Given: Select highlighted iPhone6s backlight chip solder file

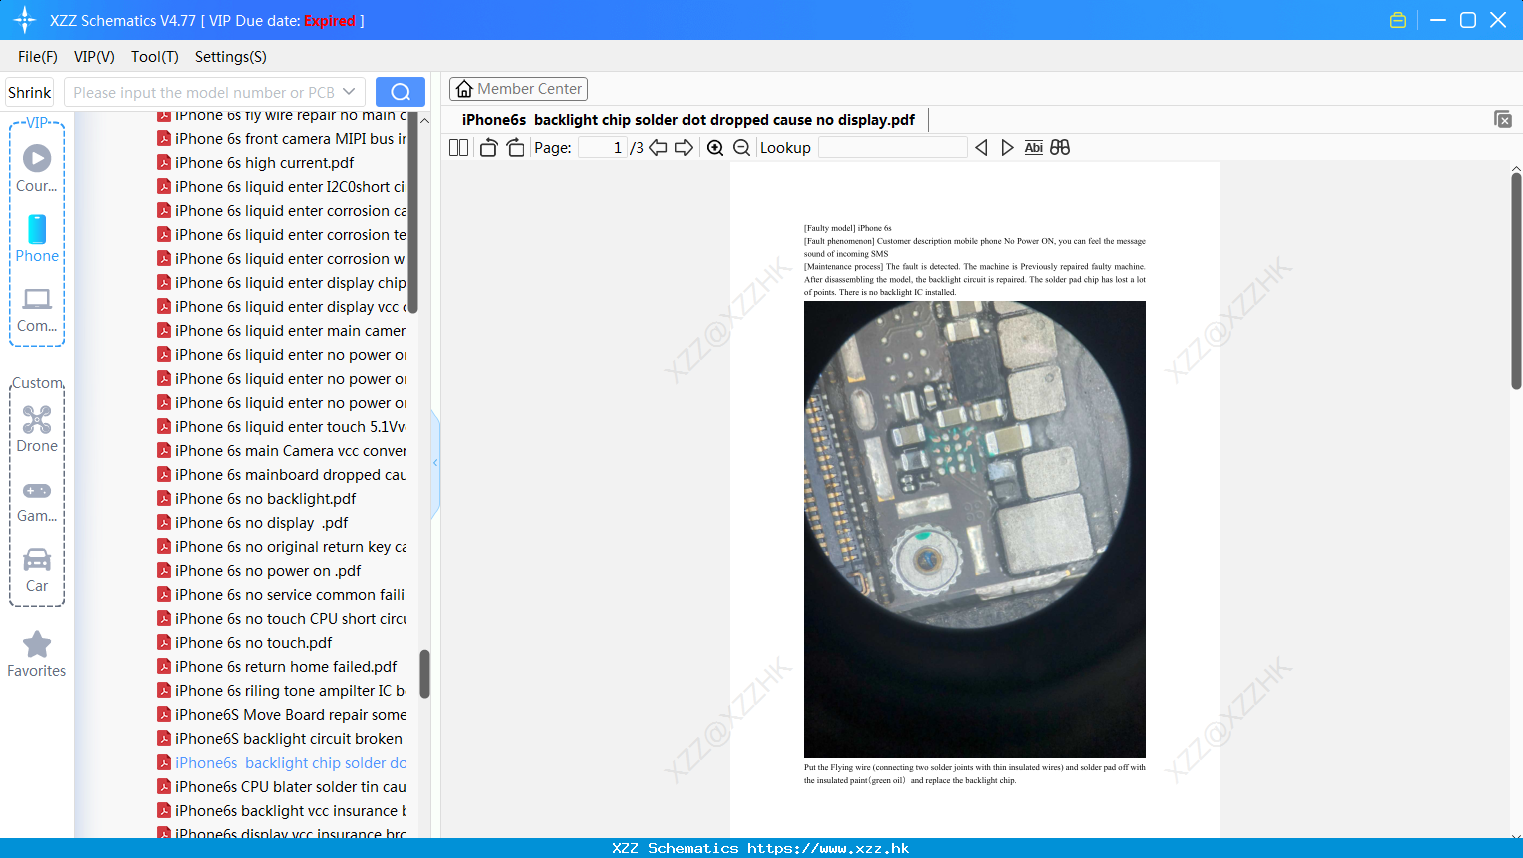Looking at the screenshot, I should pos(282,763).
